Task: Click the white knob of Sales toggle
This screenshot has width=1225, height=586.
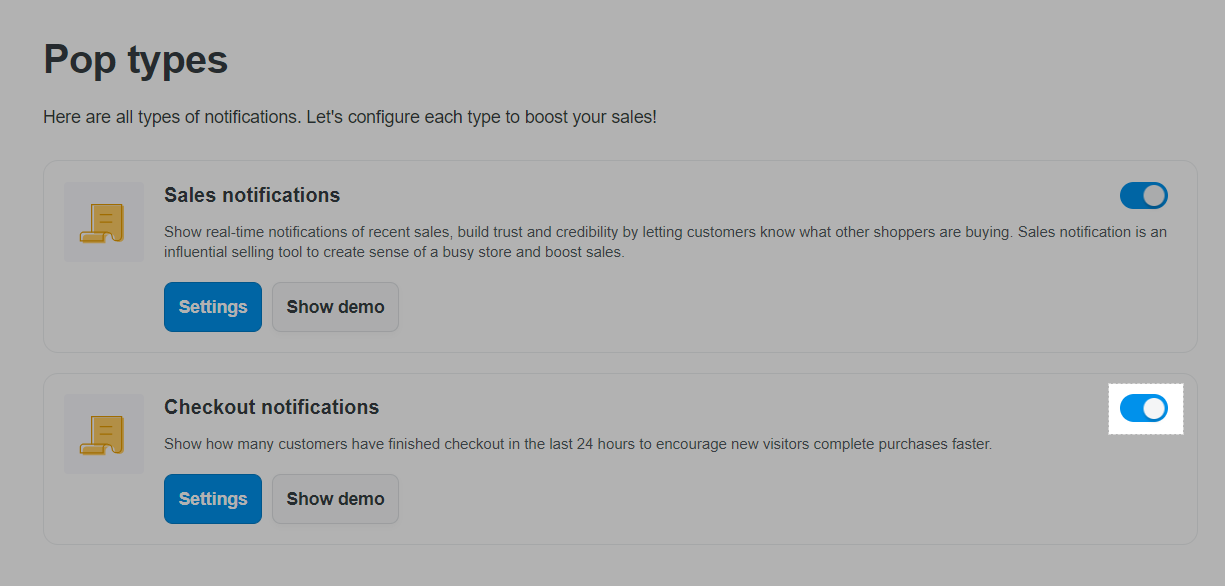Action: coord(1154,196)
